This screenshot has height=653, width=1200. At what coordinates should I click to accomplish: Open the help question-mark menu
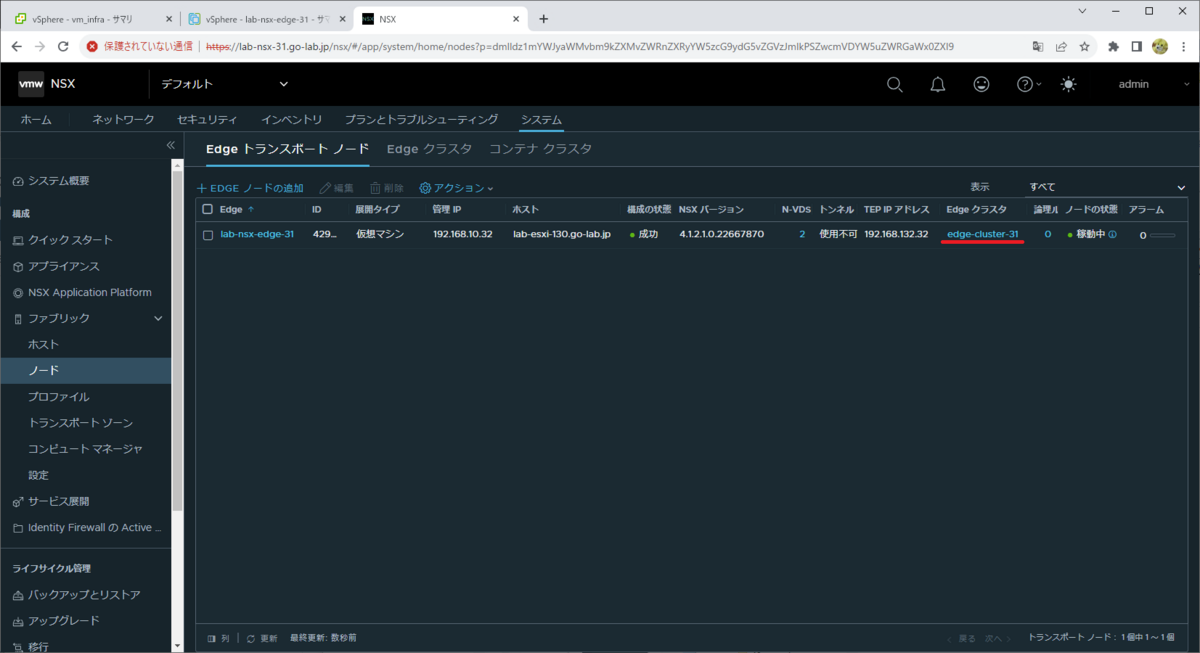tap(1029, 84)
